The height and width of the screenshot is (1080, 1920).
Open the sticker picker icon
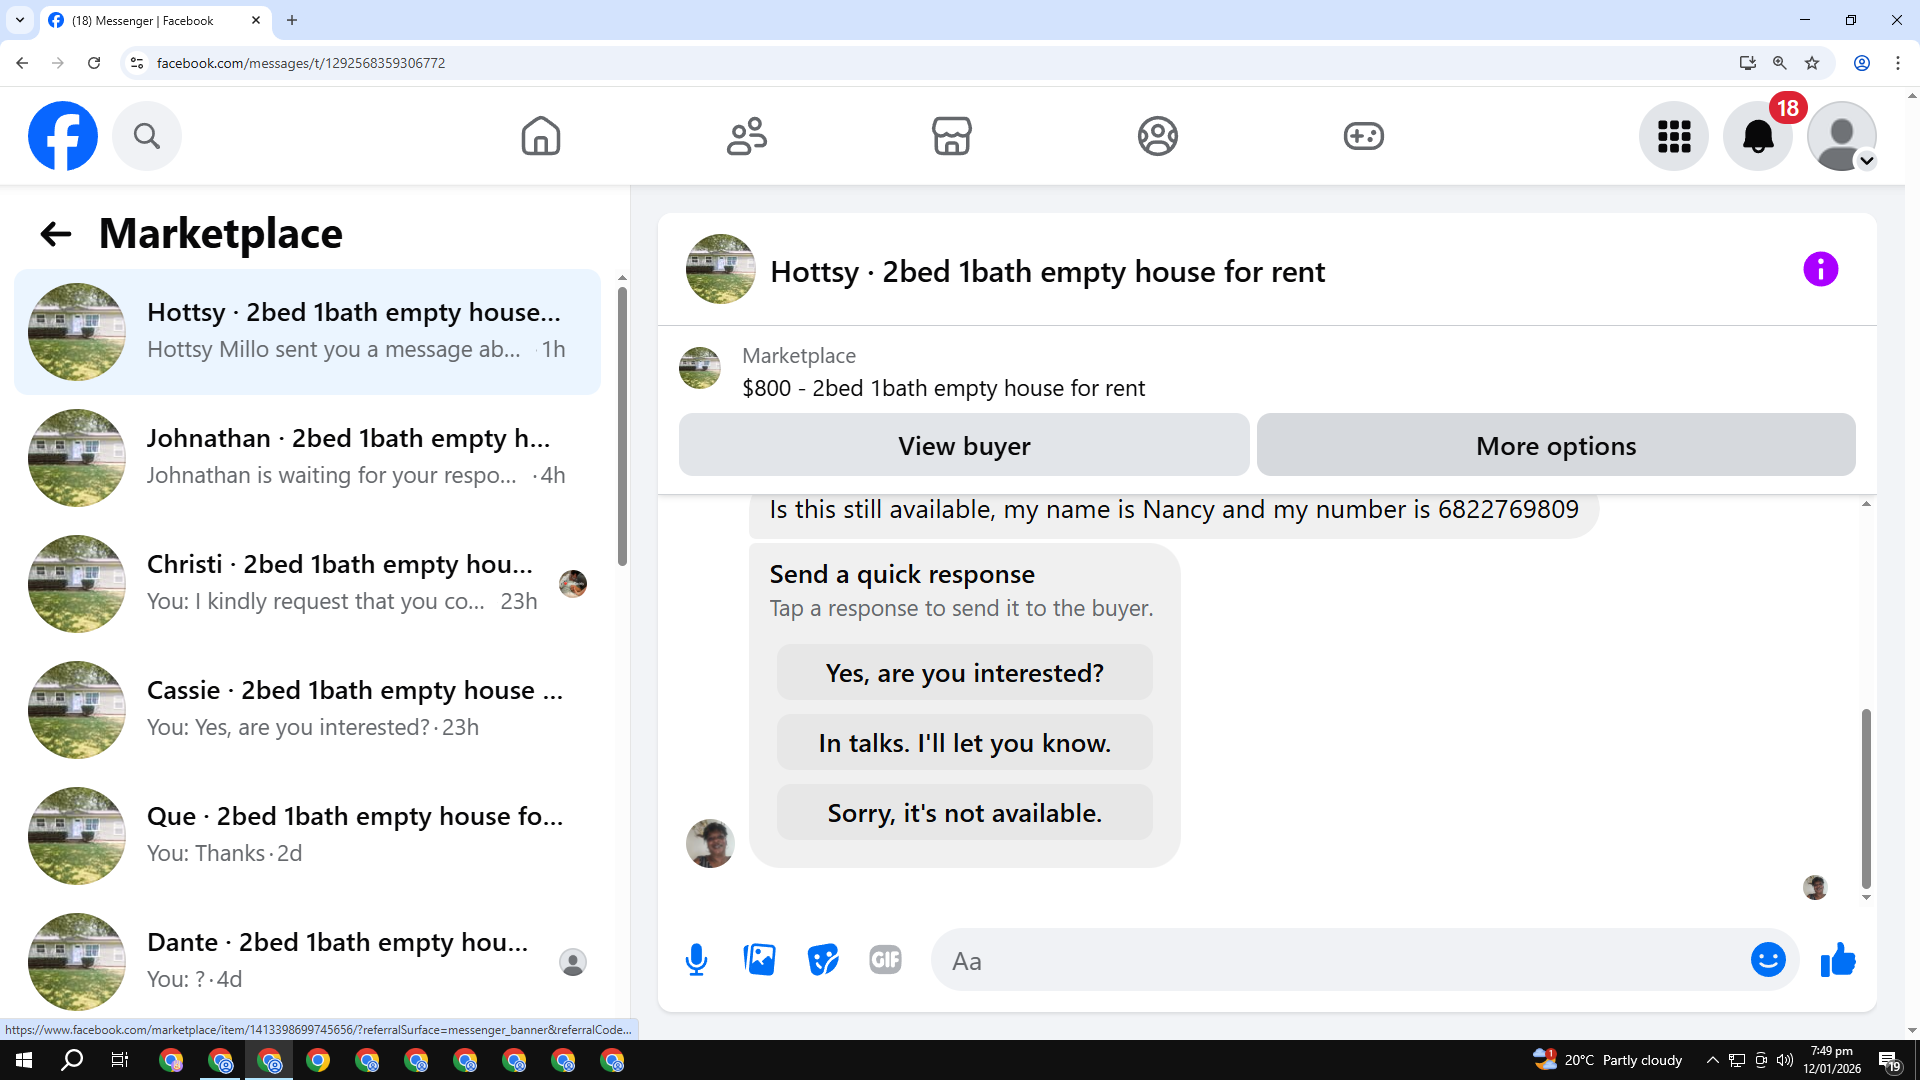822,960
